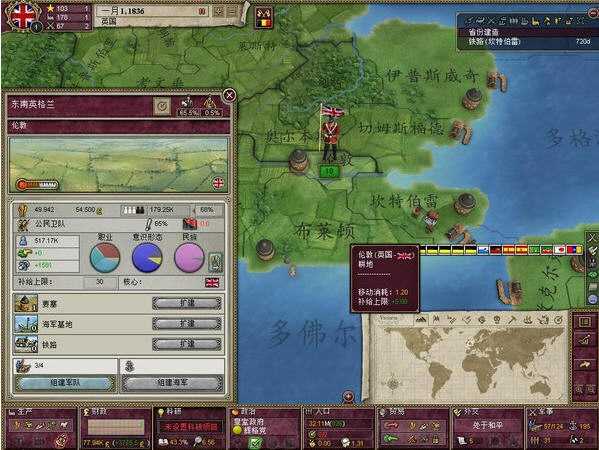Click the British flag shield in top-left corner

point(21,16)
